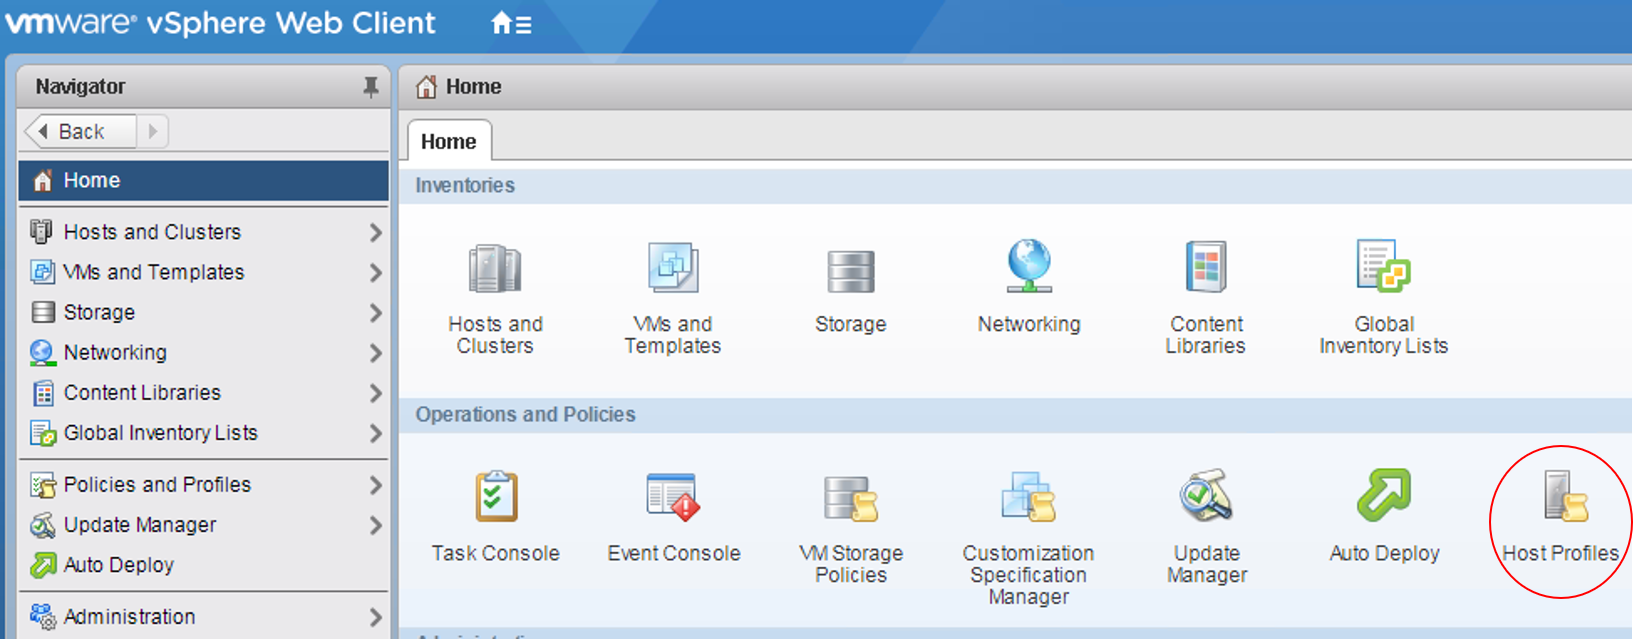Open Content Libraries from the Navigator
Viewport: 1633px width, 639px height.
point(204,393)
